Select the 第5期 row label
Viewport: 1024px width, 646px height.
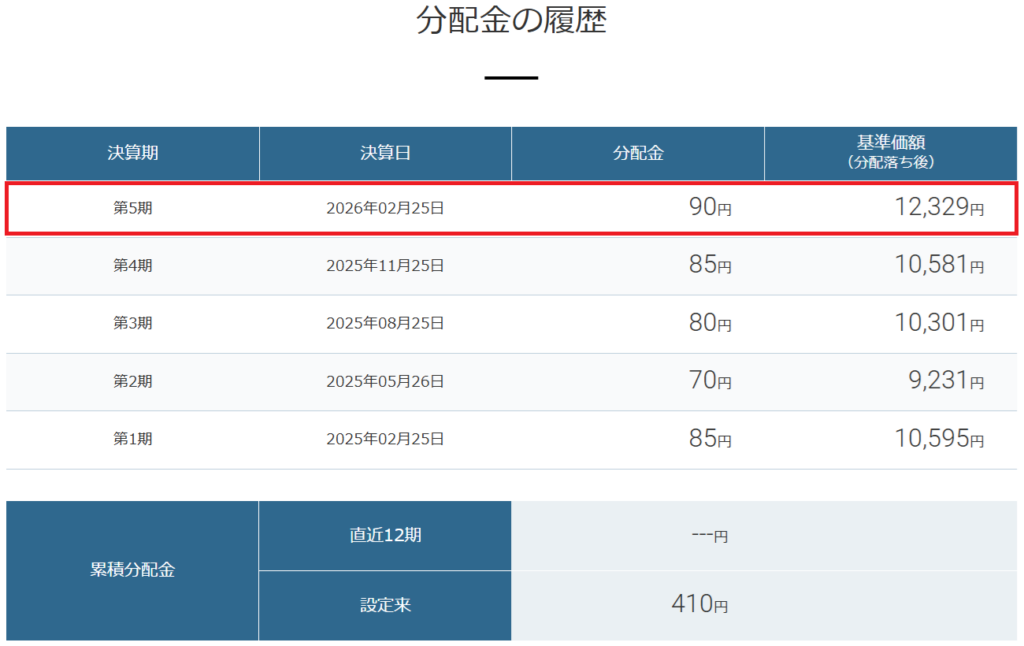(x=133, y=208)
